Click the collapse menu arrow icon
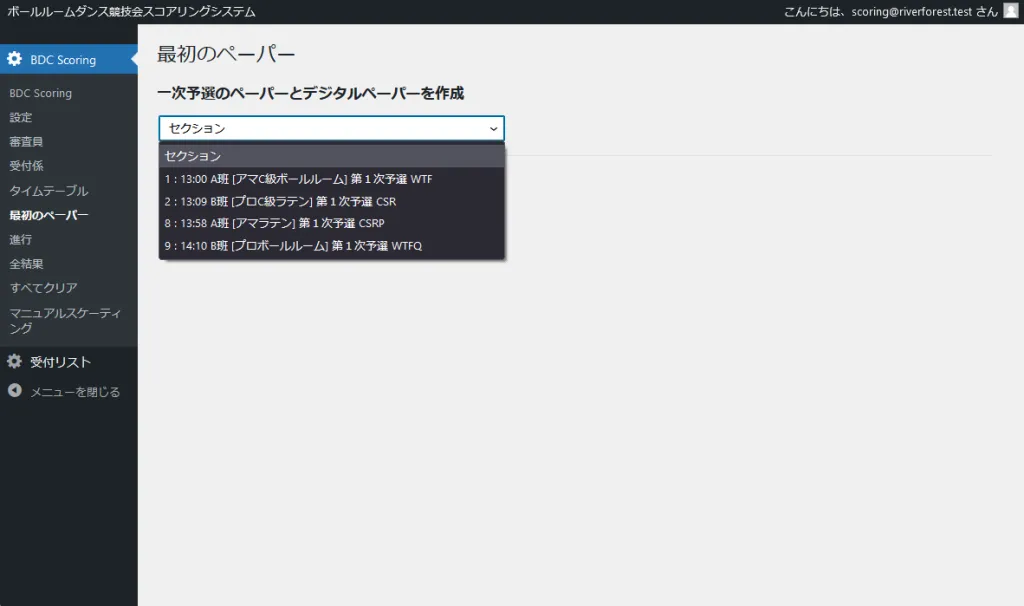 (x=15, y=391)
